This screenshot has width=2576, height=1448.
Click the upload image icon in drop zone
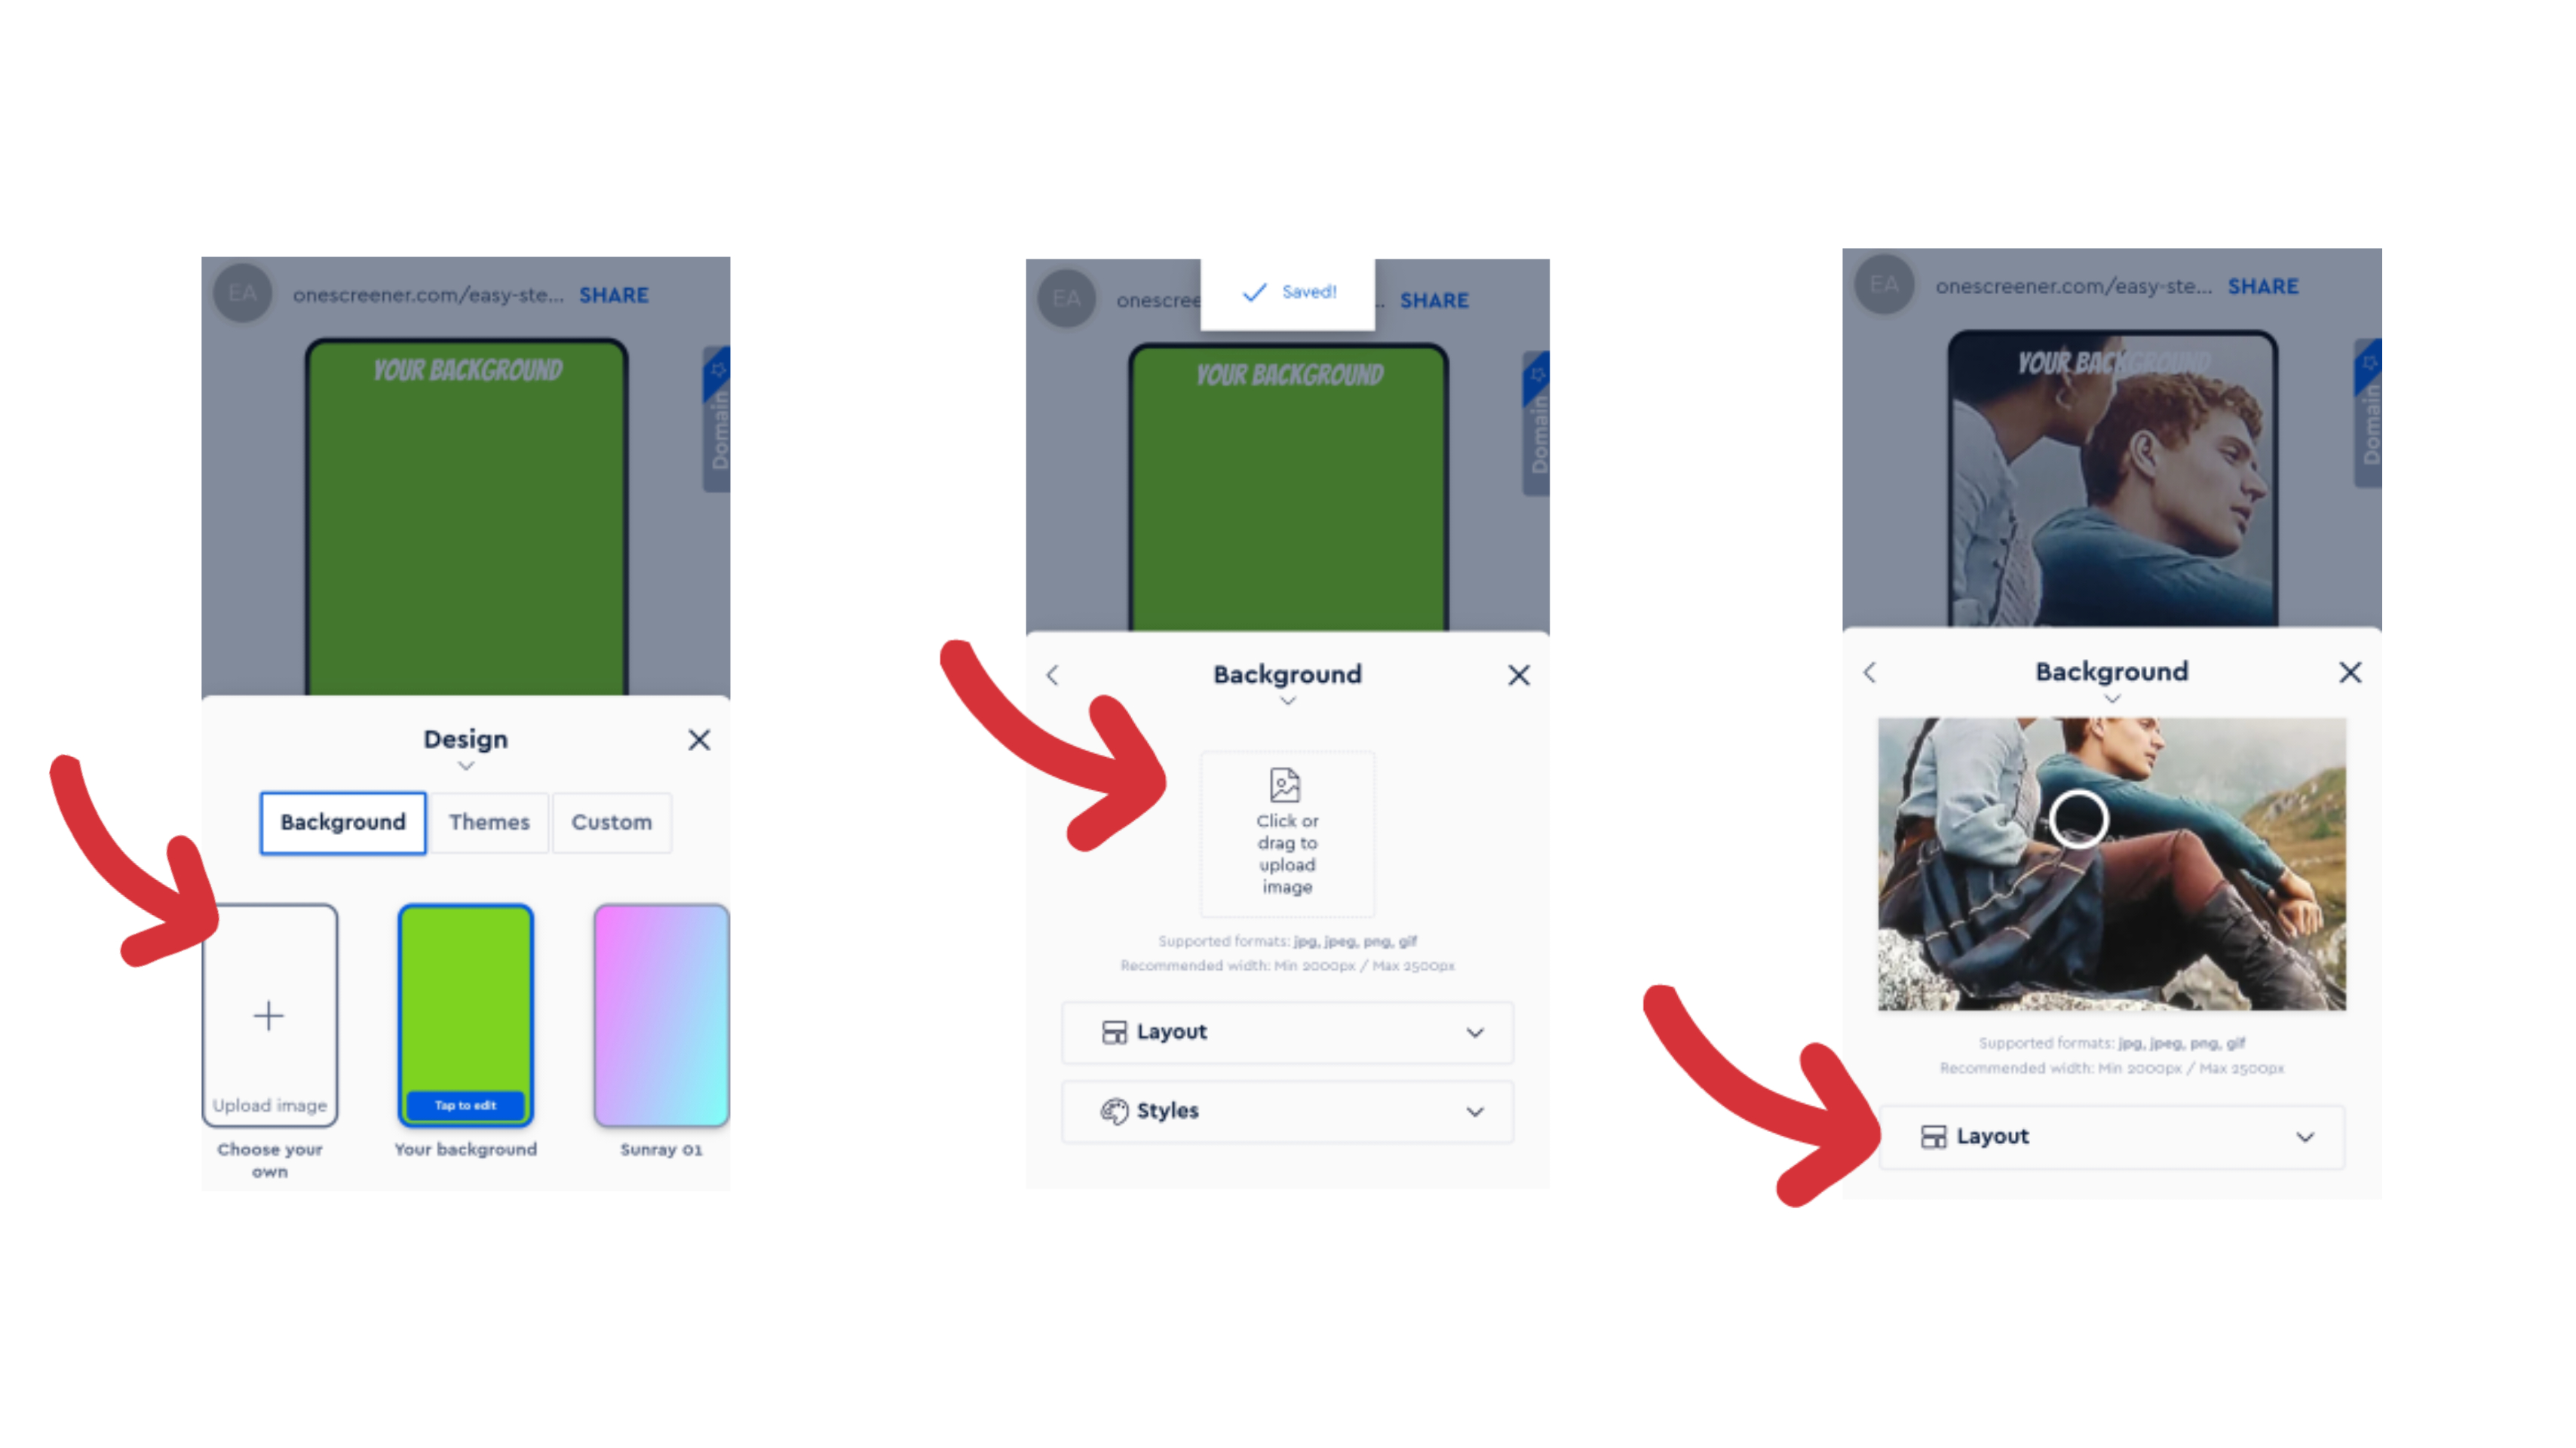pyautogui.click(x=1285, y=784)
